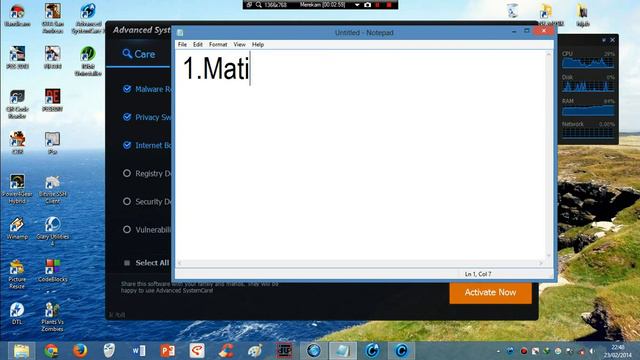Viewport: 640px width, 360px height.
Task: Open the Bitvise SSH Client desktop shortcut
Action: point(52,189)
